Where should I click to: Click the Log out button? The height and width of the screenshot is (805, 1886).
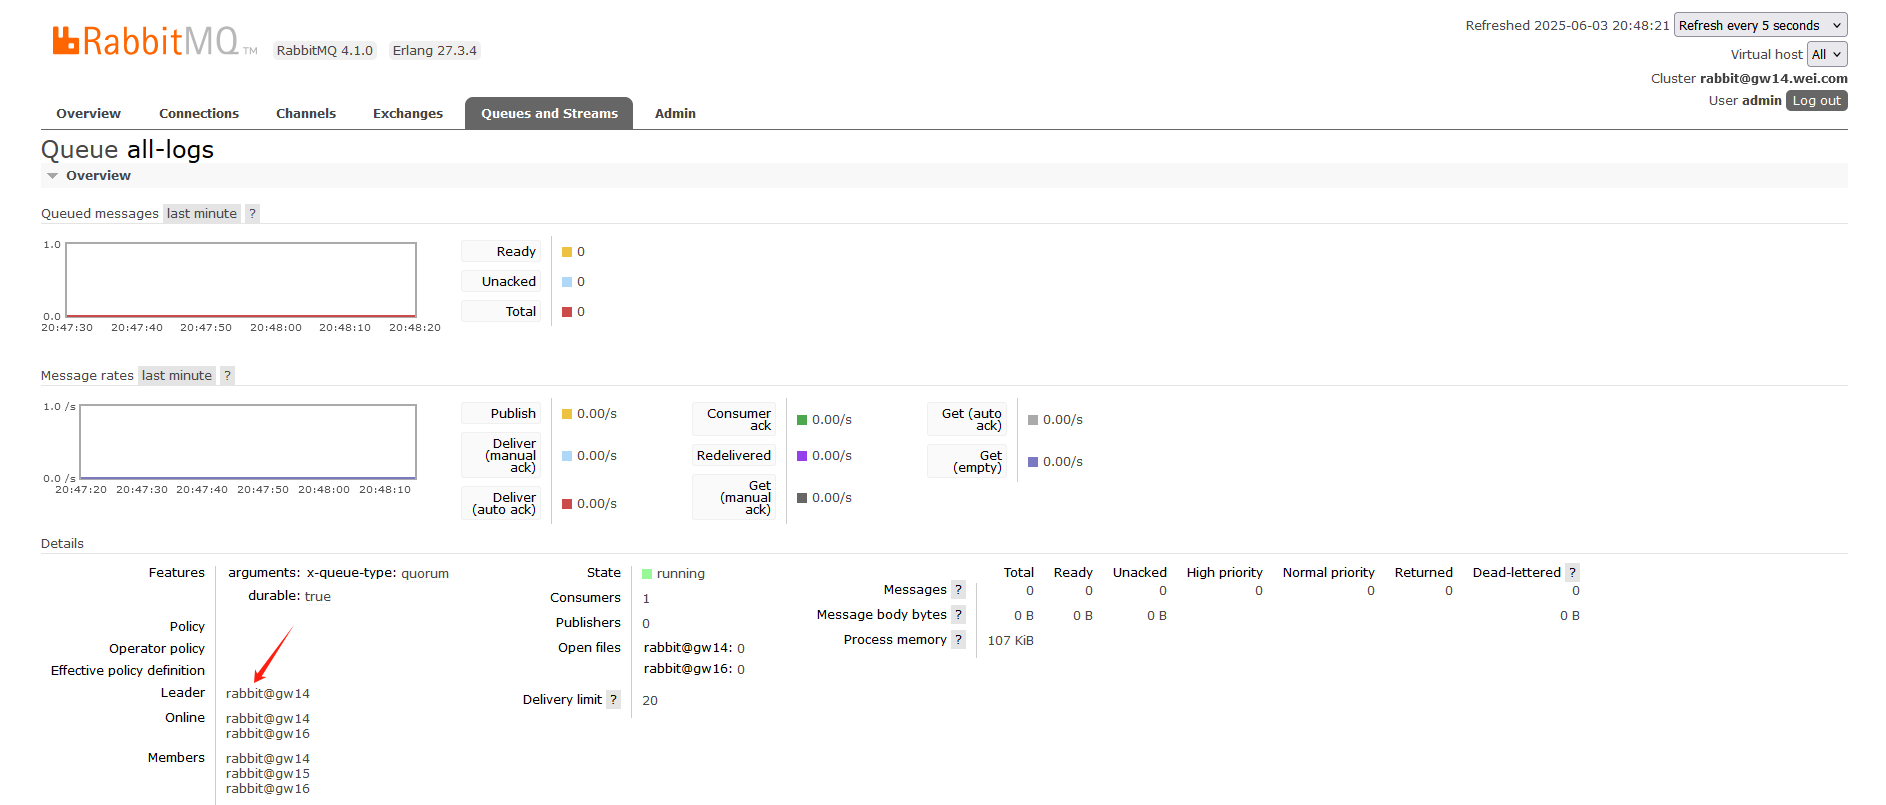click(x=1816, y=100)
